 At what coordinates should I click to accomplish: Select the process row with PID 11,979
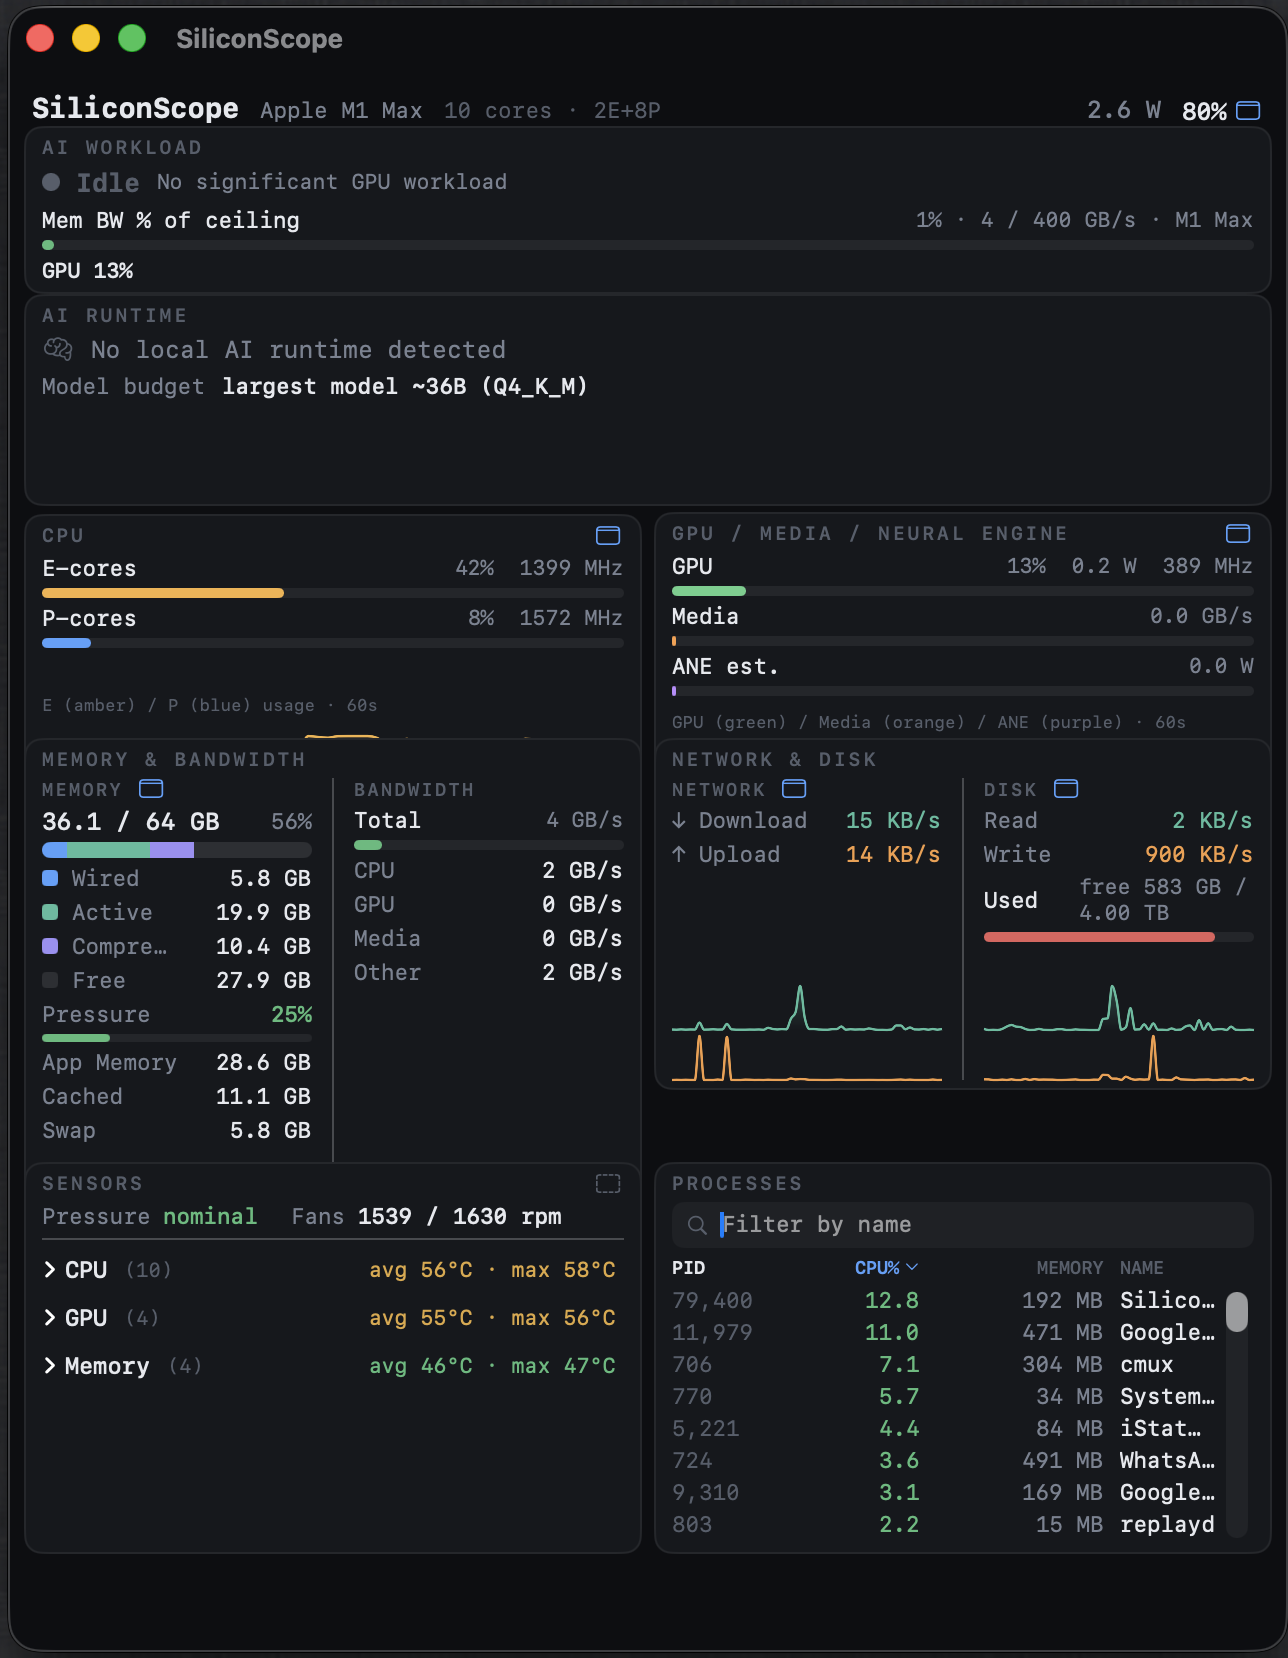click(943, 1332)
